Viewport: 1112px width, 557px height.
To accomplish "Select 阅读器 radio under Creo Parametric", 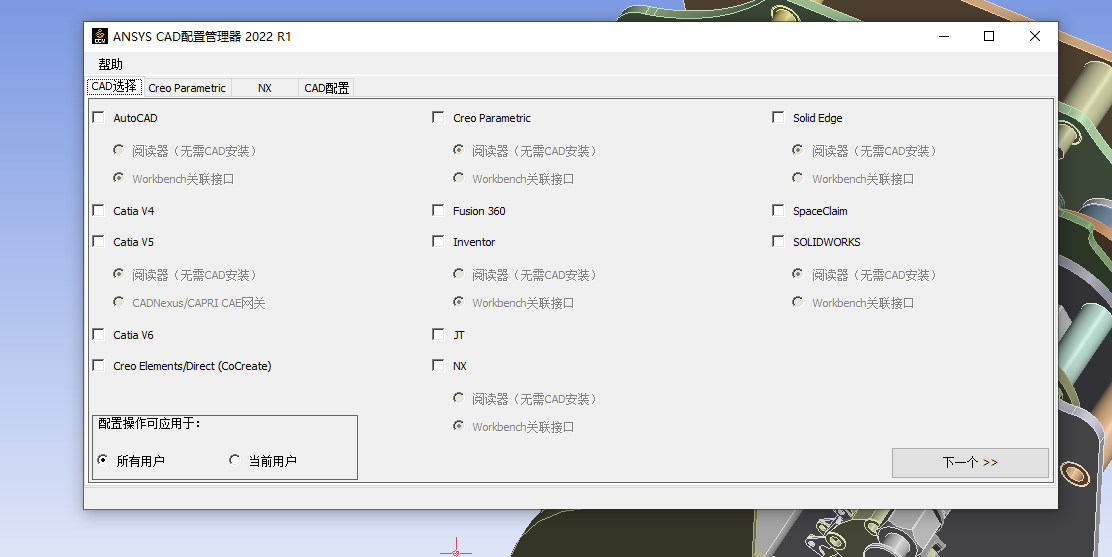I will click(x=459, y=150).
